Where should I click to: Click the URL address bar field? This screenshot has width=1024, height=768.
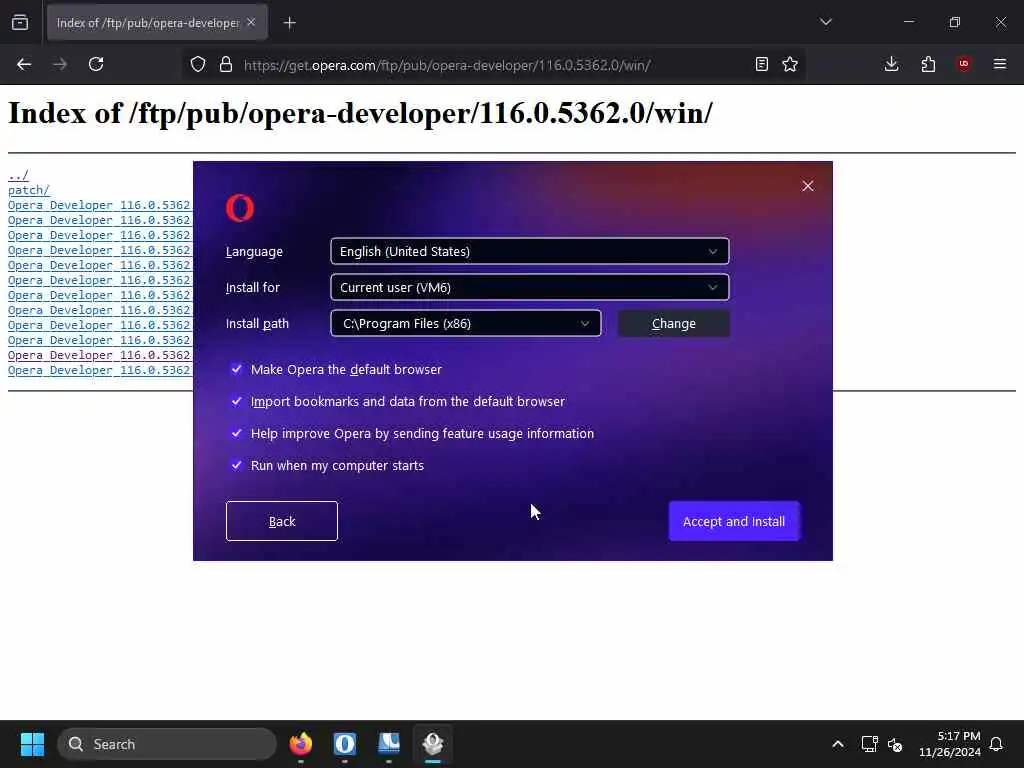click(x=493, y=65)
